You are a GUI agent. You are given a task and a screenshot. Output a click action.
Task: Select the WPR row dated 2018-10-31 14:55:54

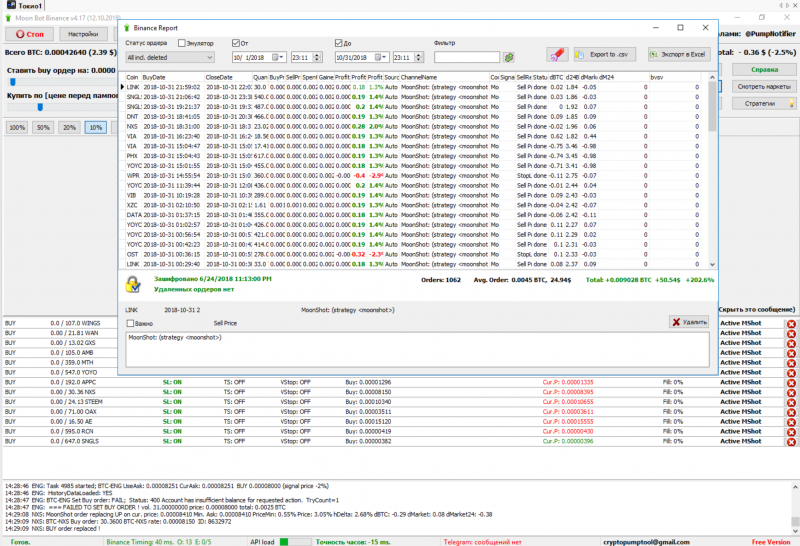click(x=411, y=176)
